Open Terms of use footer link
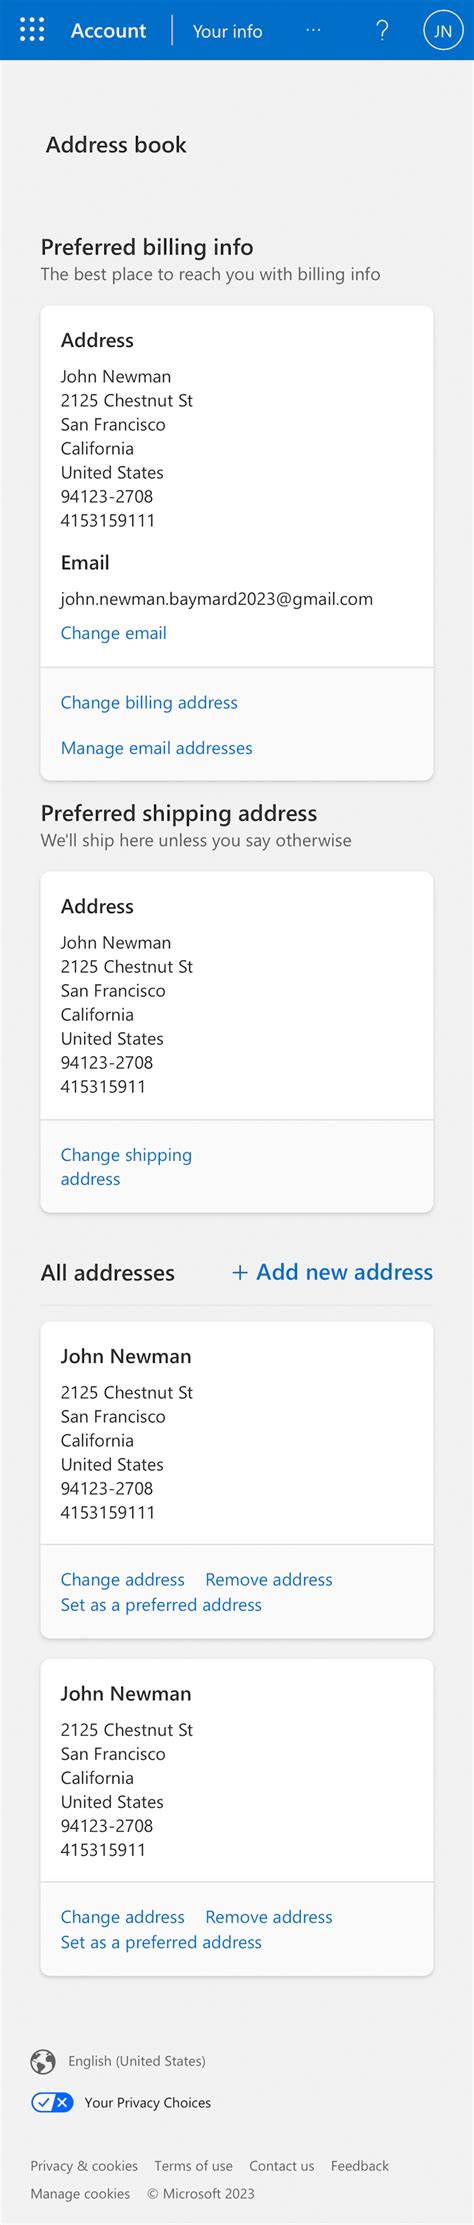 pos(193,2166)
